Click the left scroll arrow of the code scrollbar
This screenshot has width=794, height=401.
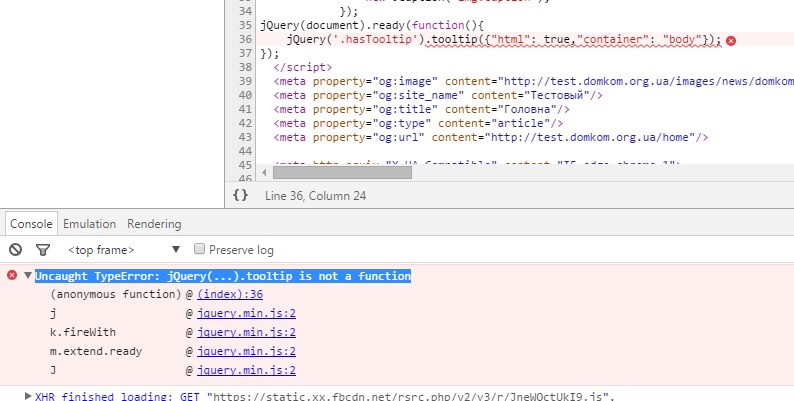pos(263,172)
